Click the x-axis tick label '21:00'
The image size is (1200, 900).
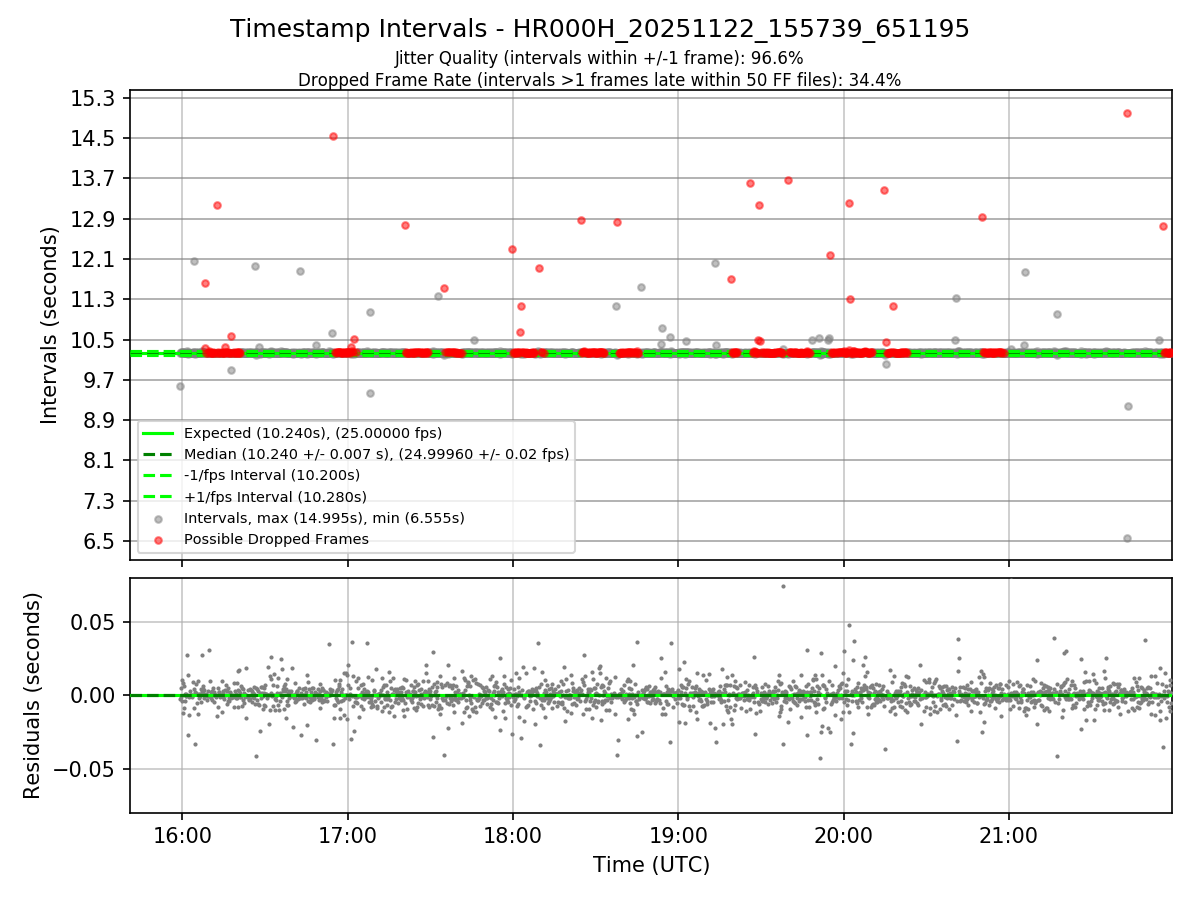coord(1009,835)
